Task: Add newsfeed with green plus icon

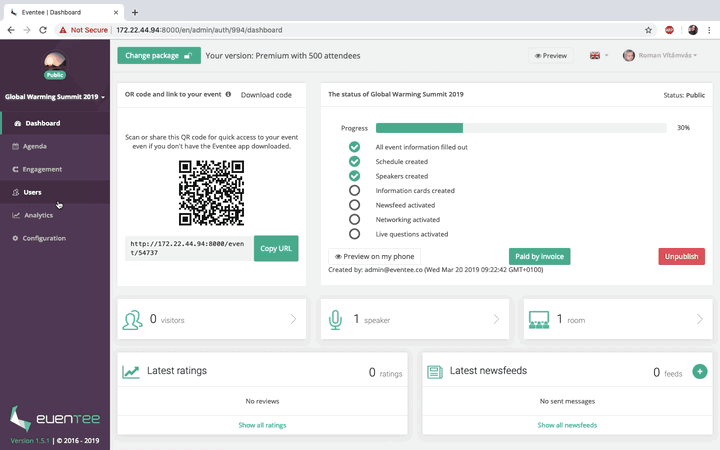Action: point(700,371)
